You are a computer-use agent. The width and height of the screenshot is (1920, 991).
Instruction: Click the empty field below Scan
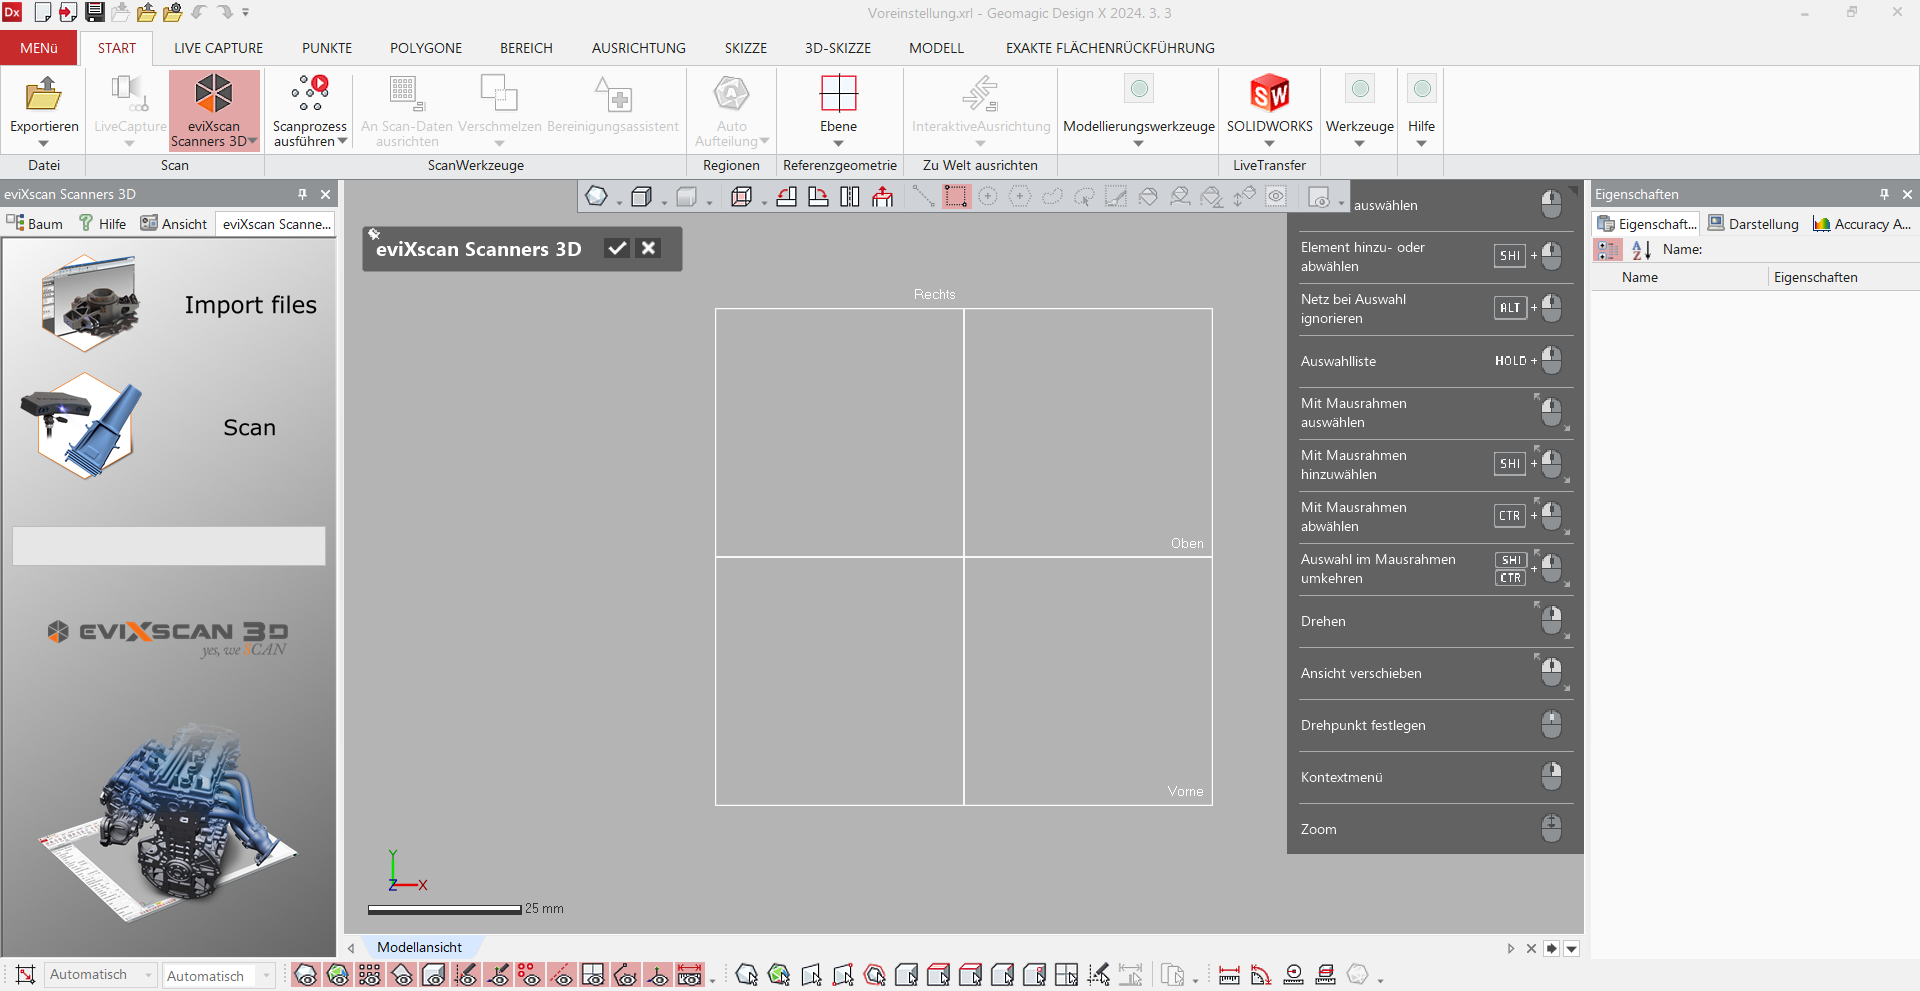coord(169,546)
